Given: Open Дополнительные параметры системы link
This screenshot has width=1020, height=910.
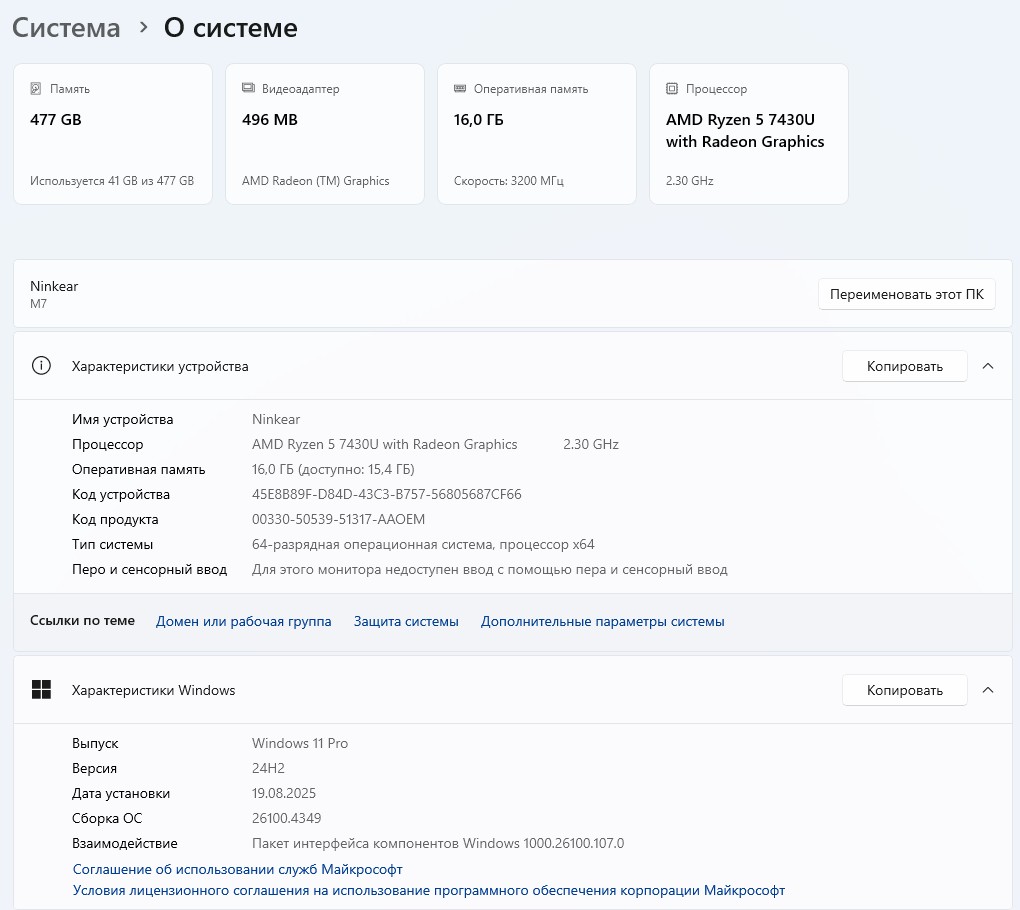Looking at the screenshot, I should pos(602,621).
